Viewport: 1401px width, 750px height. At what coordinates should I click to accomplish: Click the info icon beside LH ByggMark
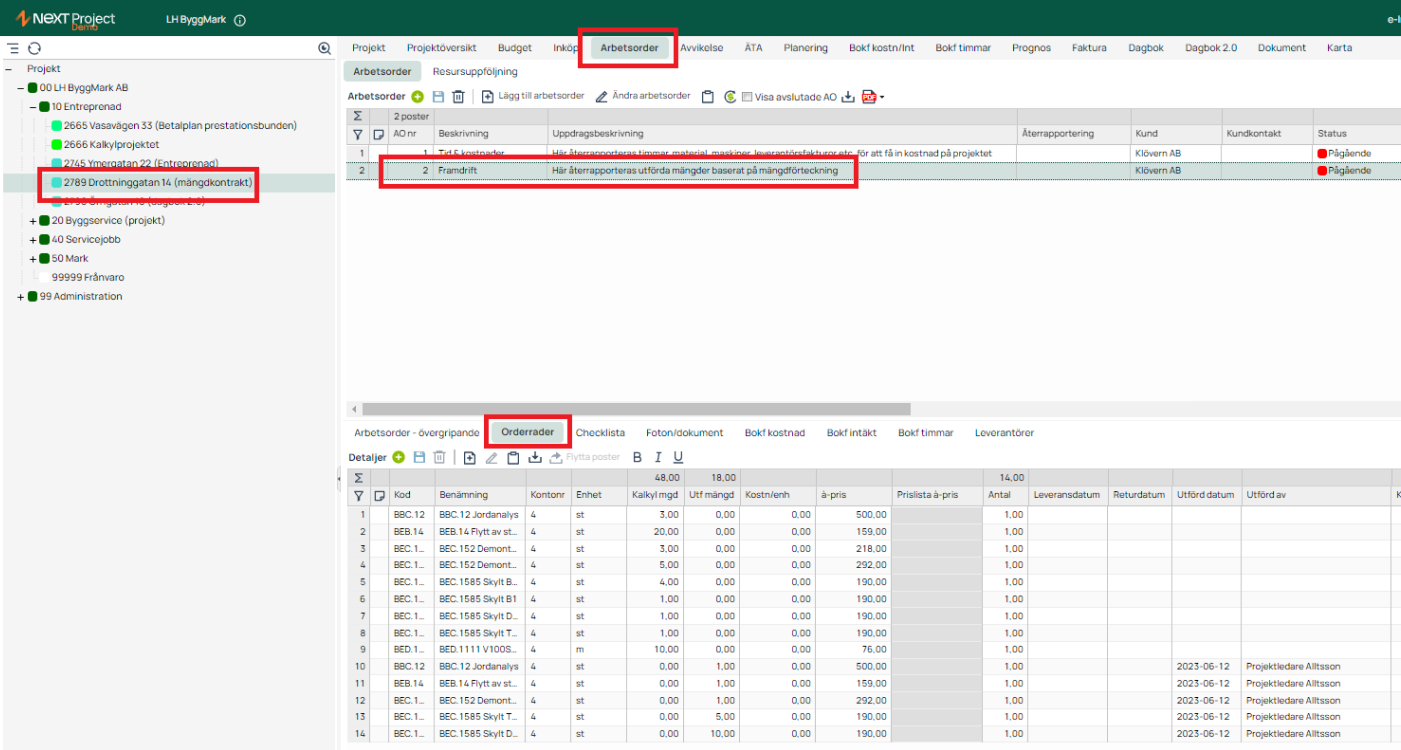(x=239, y=20)
